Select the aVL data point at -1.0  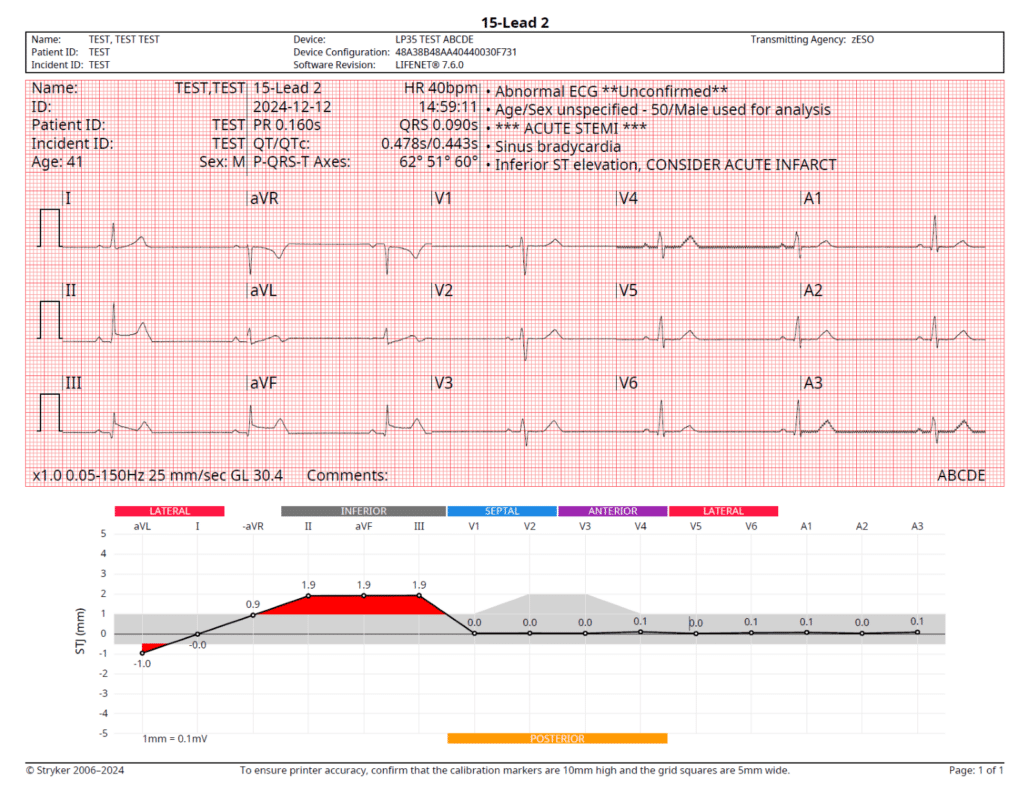(142, 653)
